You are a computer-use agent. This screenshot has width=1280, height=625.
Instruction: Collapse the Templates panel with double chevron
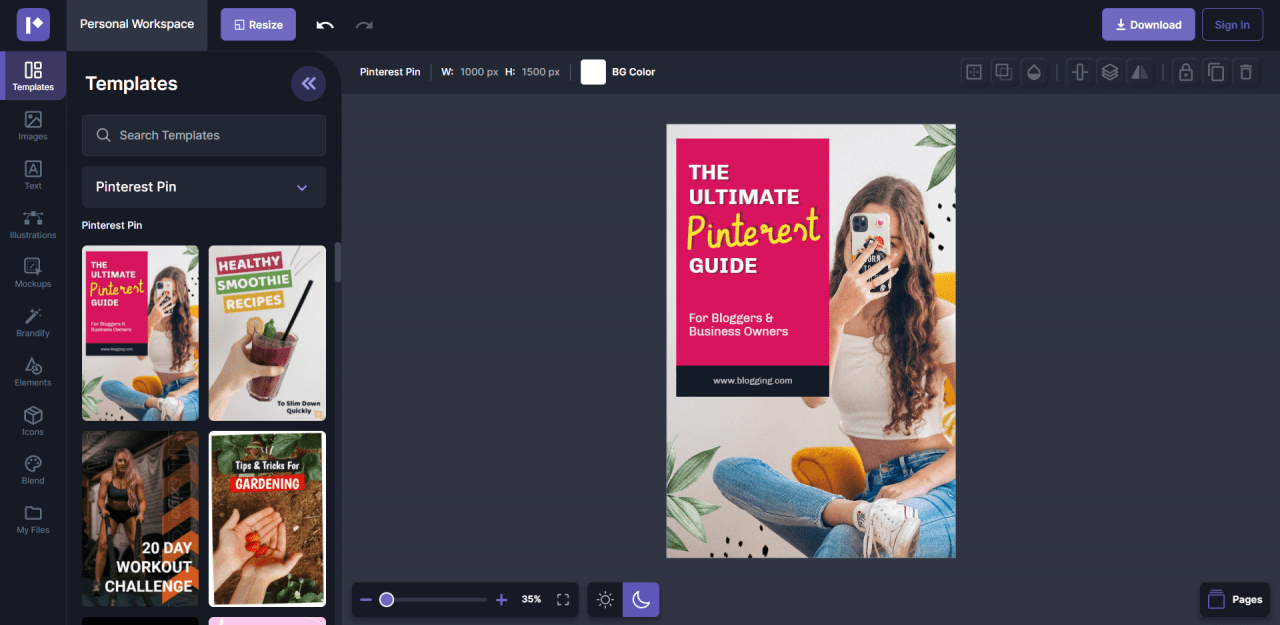308,84
